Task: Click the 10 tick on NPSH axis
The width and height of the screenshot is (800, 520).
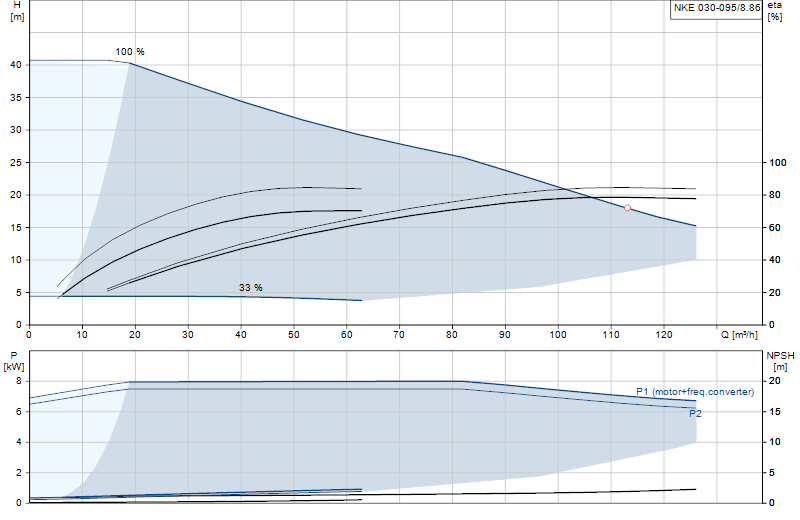Action: 775,442
